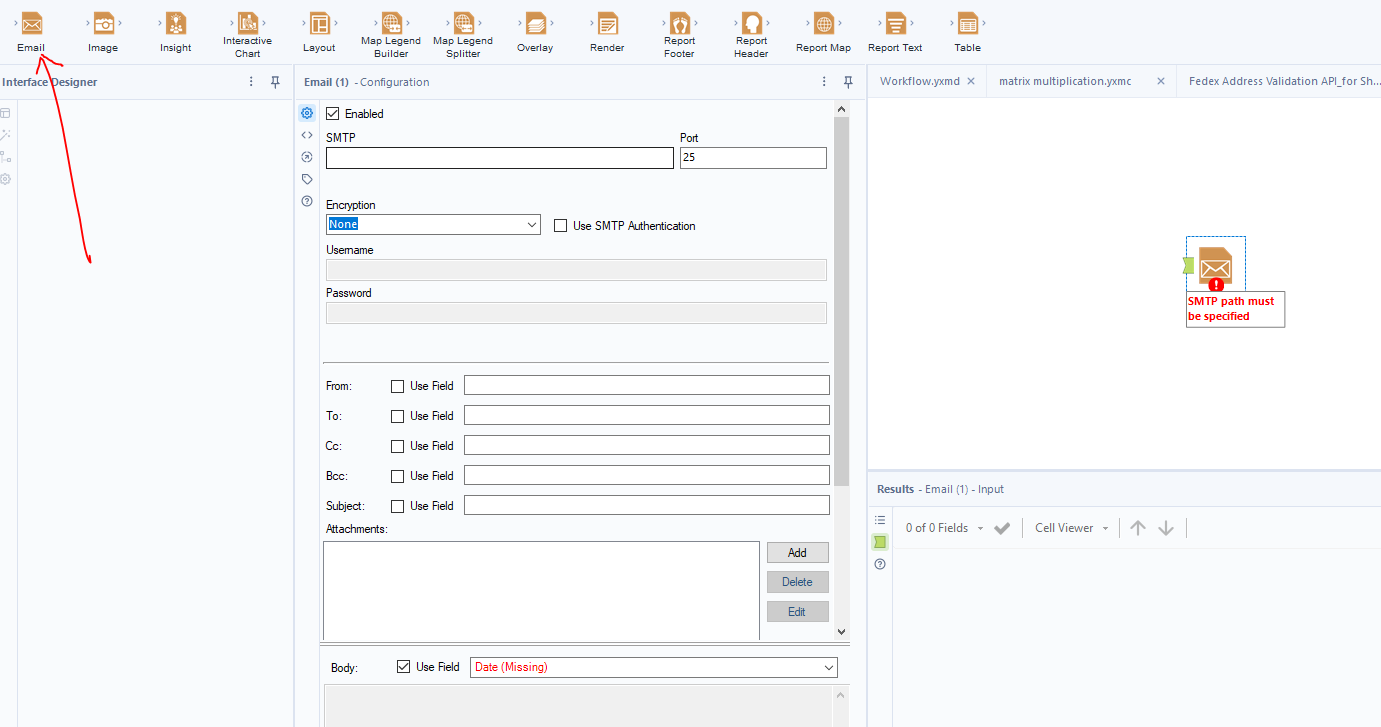The width and height of the screenshot is (1381, 727).
Task: Check Use Field next to Subject
Action: pos(397,505)
